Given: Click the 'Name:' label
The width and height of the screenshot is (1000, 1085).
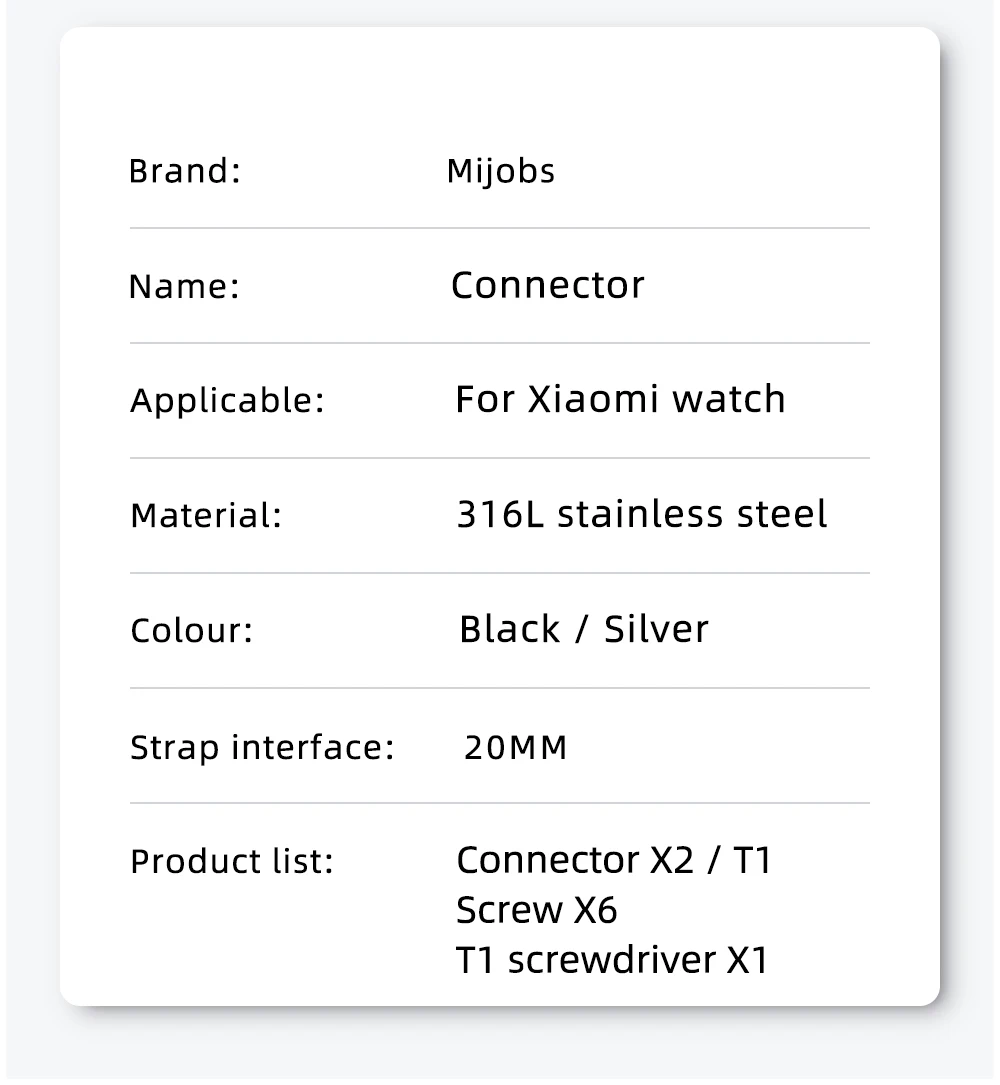Looking at the screenshot, I should click(184, 287).
